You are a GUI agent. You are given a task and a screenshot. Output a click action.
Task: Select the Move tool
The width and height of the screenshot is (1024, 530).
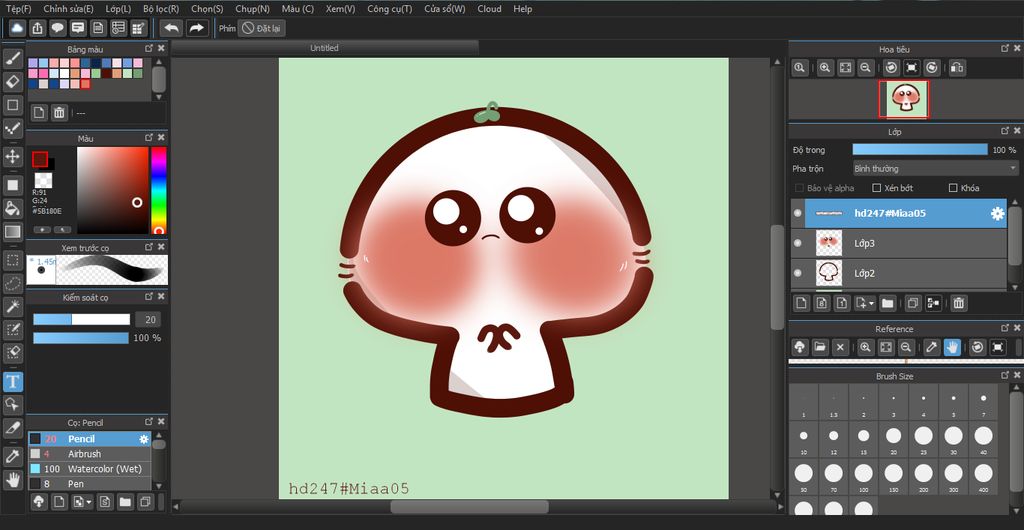point(13,156)
